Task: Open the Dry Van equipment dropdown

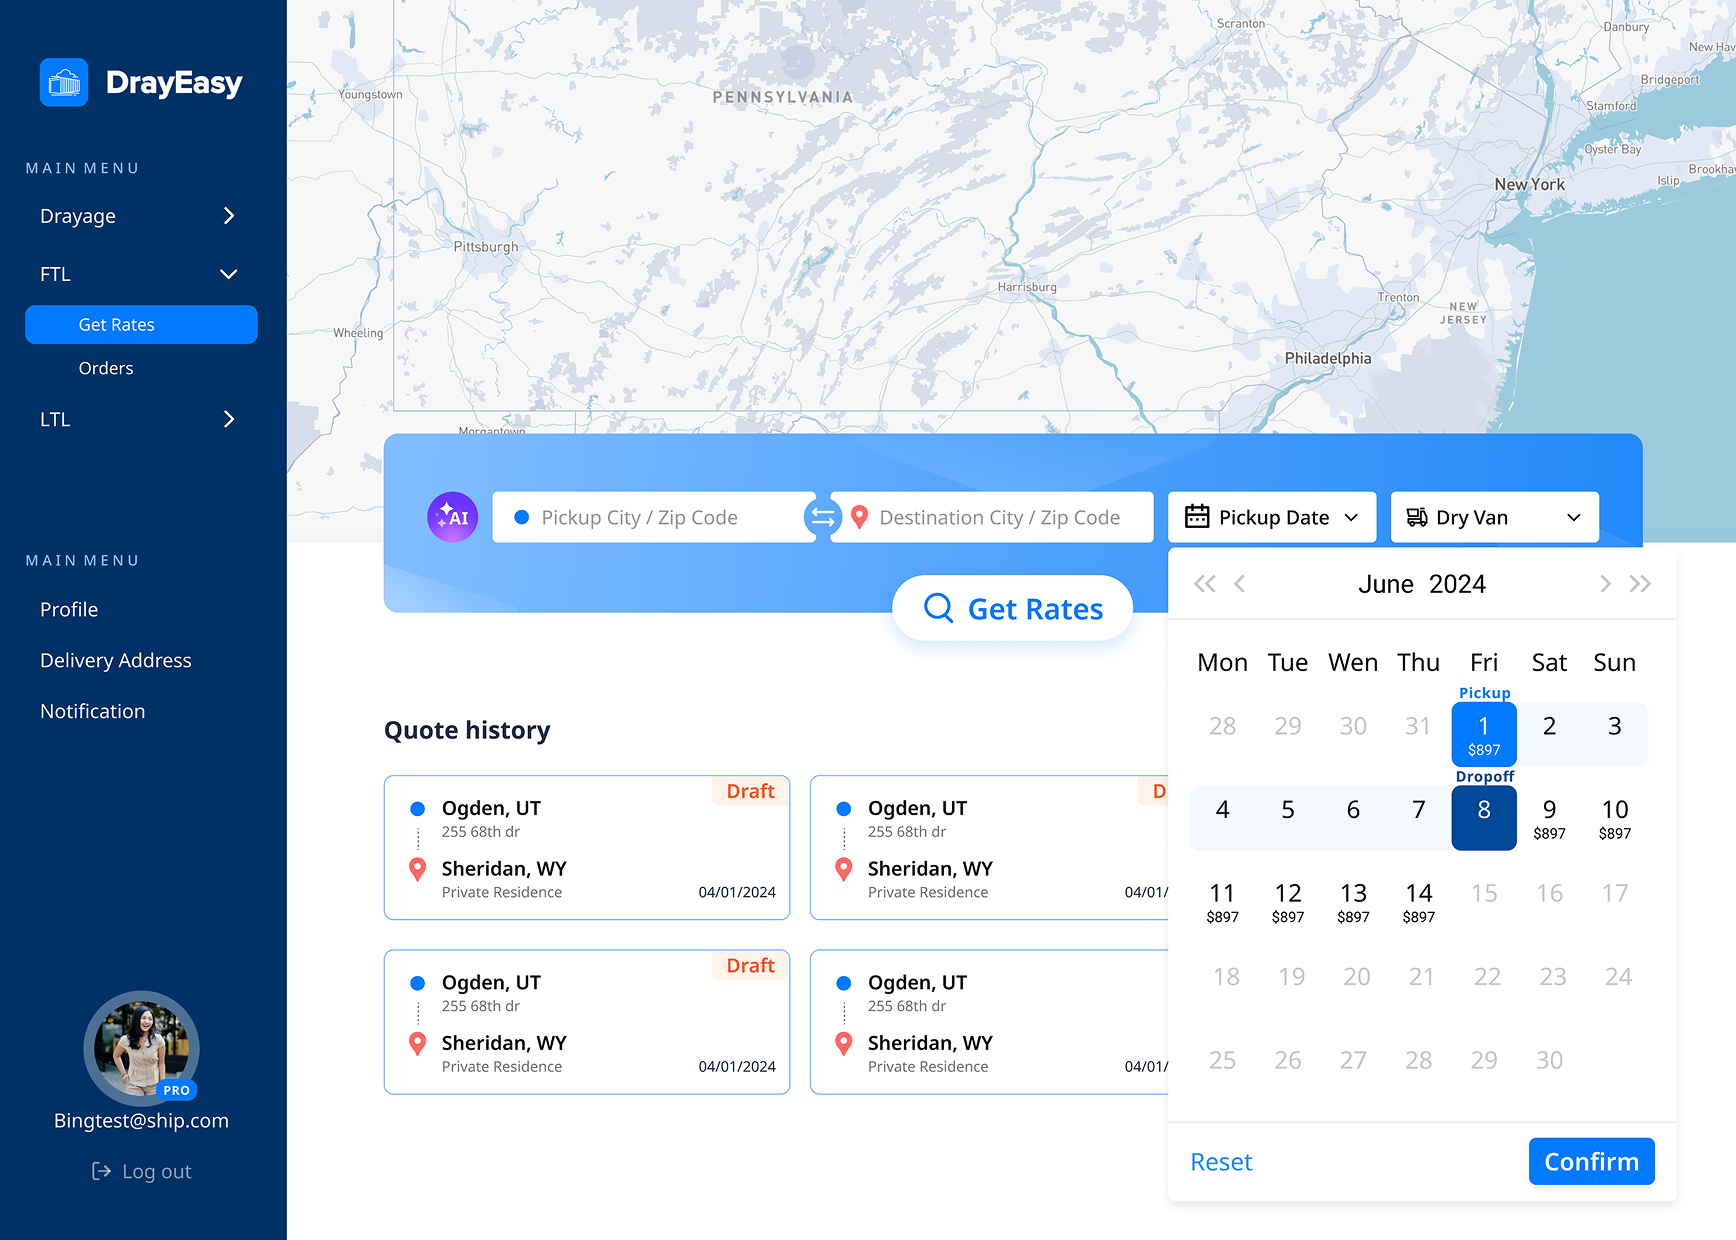Action: pos(1576,517)
